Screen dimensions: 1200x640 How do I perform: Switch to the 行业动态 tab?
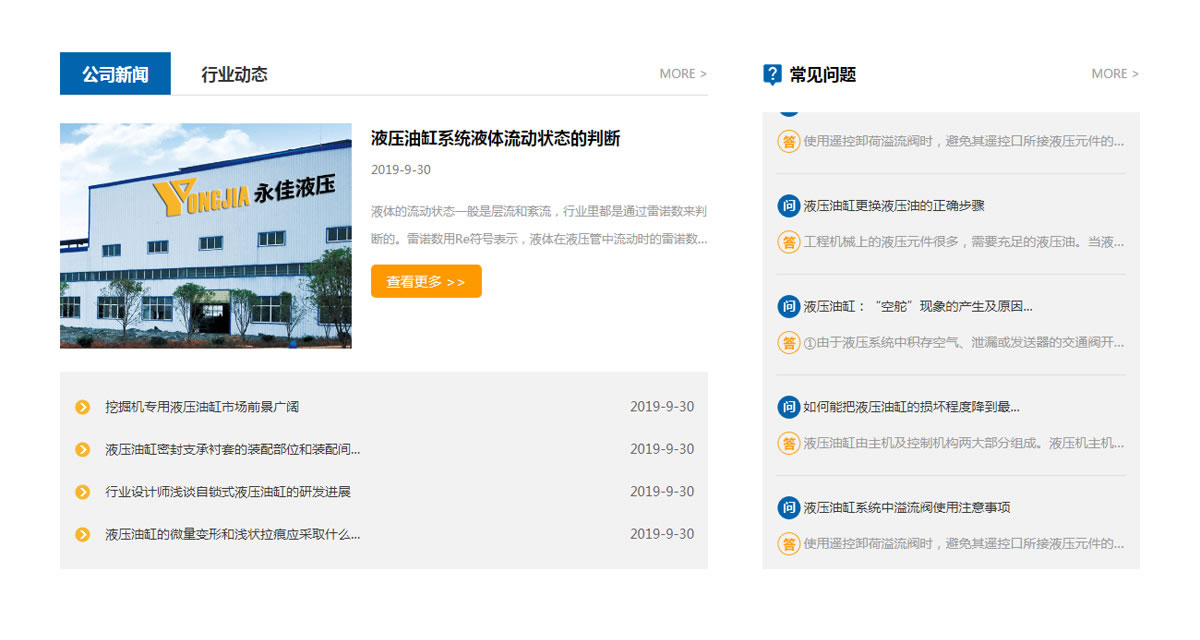click(234, 74)
